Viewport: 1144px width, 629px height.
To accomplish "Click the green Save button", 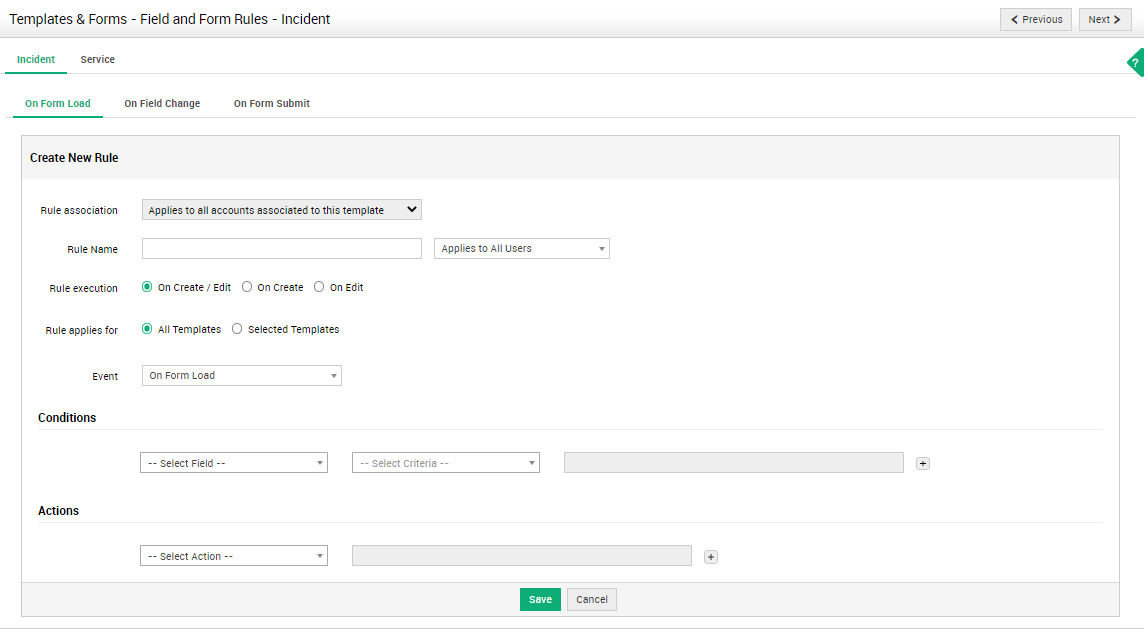I will pos(540,599).
